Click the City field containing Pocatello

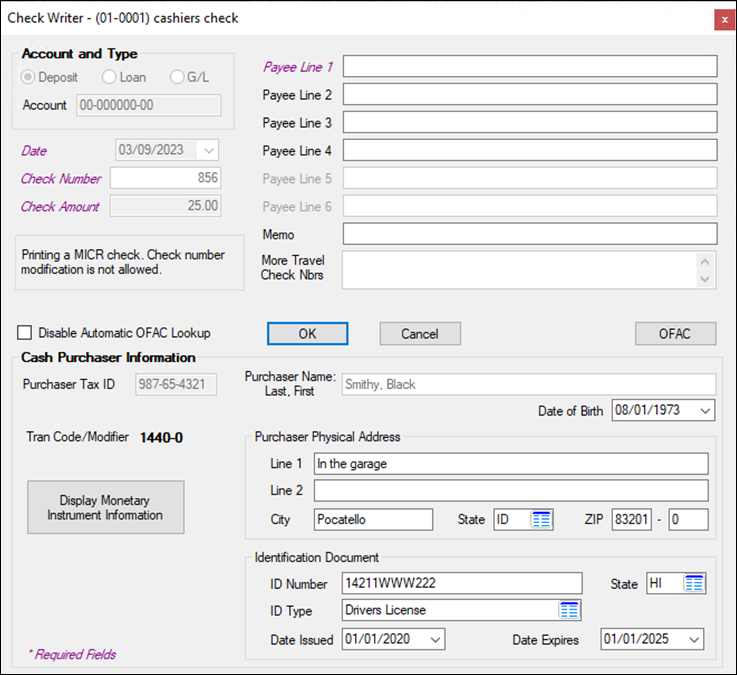373,519
